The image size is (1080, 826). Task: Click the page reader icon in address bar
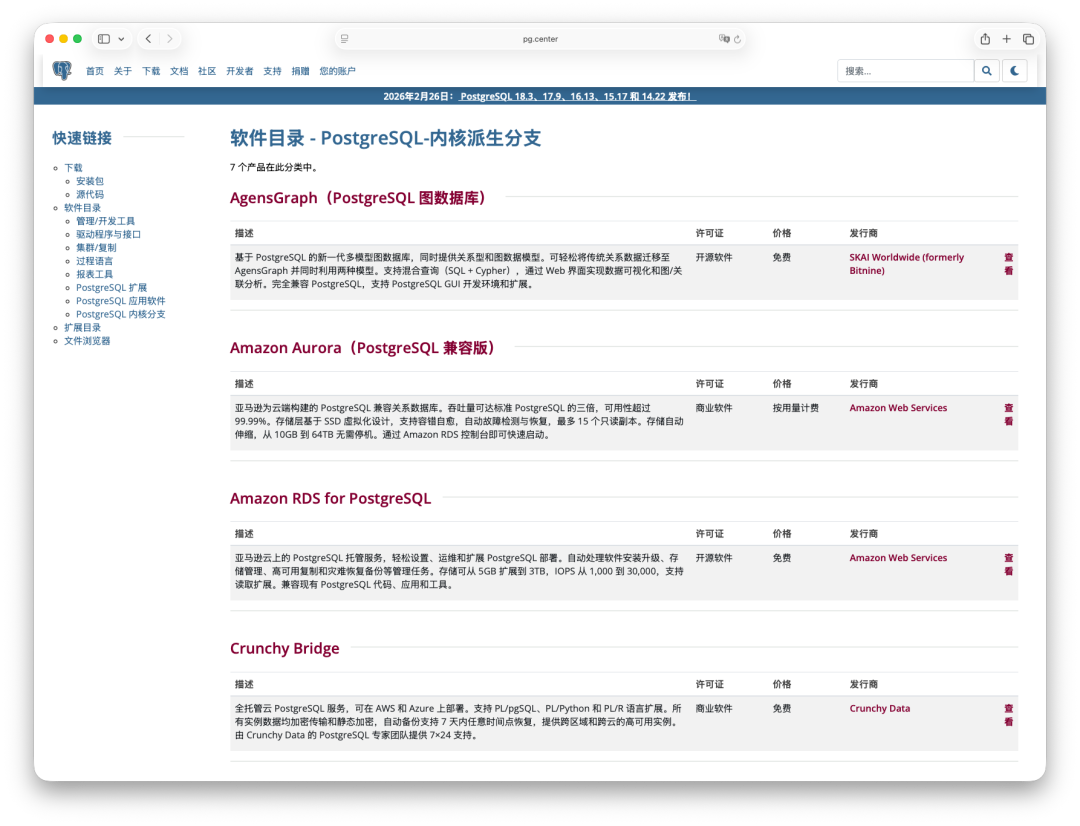click(x=344, y=39)
